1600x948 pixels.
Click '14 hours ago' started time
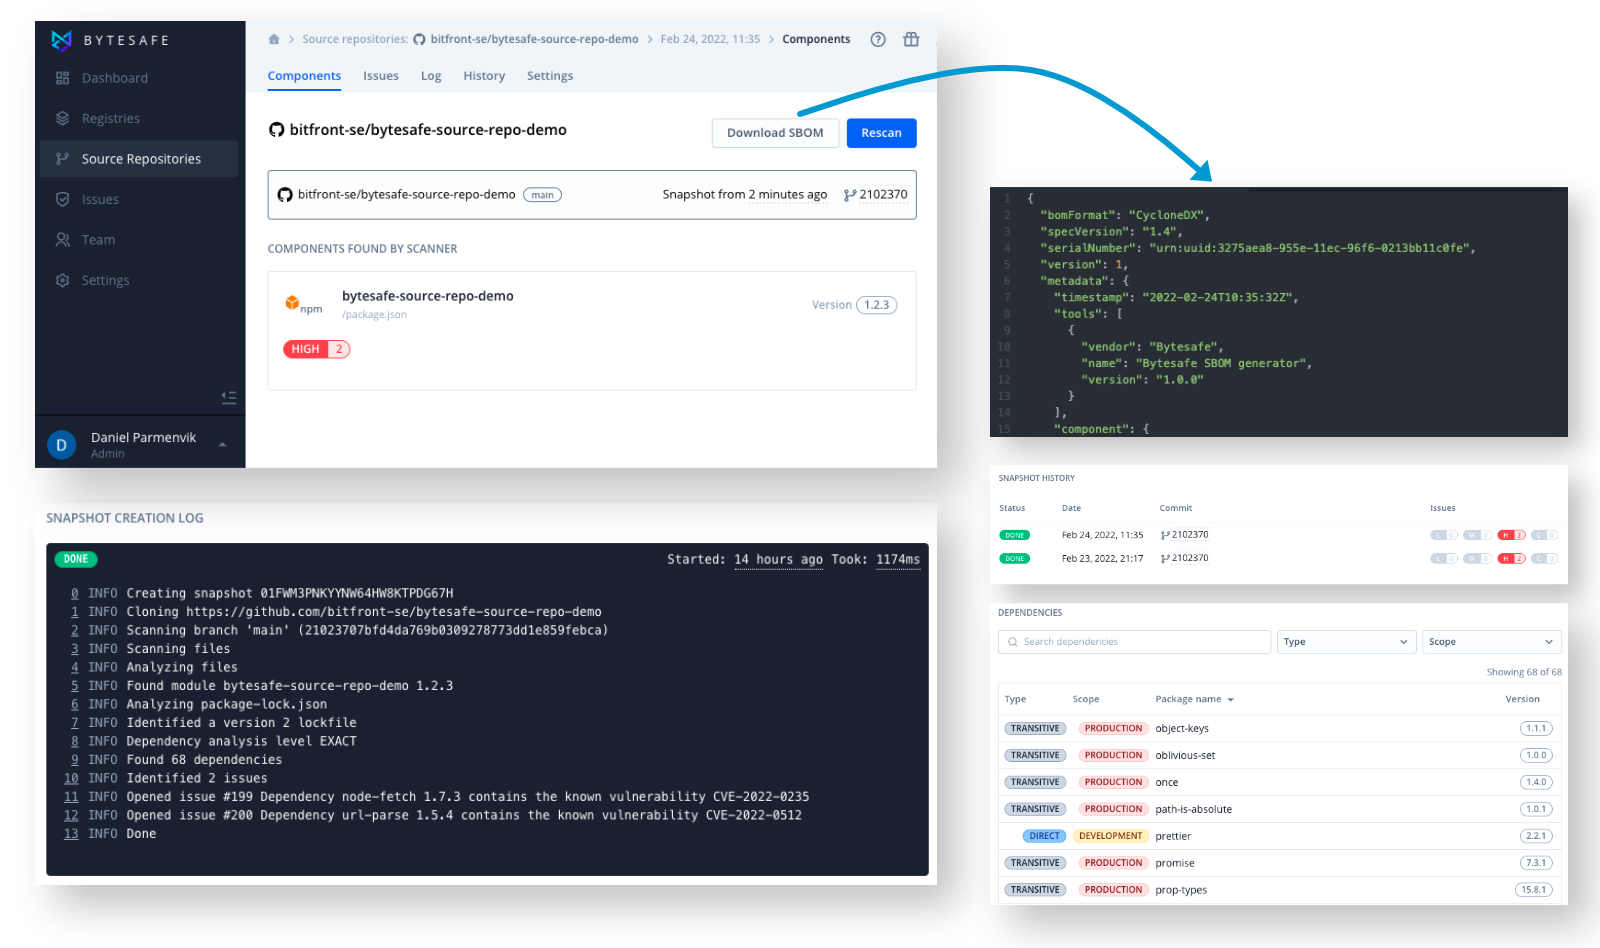tap(778, 560)
